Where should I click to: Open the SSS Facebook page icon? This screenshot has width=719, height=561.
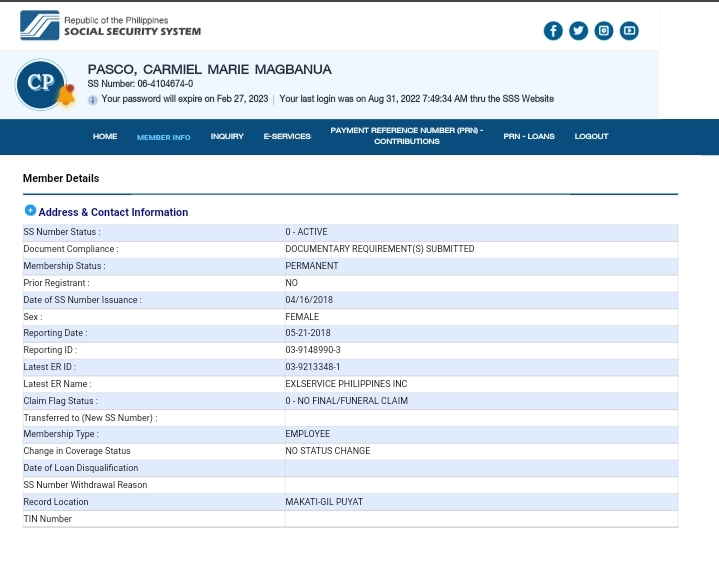(x=553, y=31)
